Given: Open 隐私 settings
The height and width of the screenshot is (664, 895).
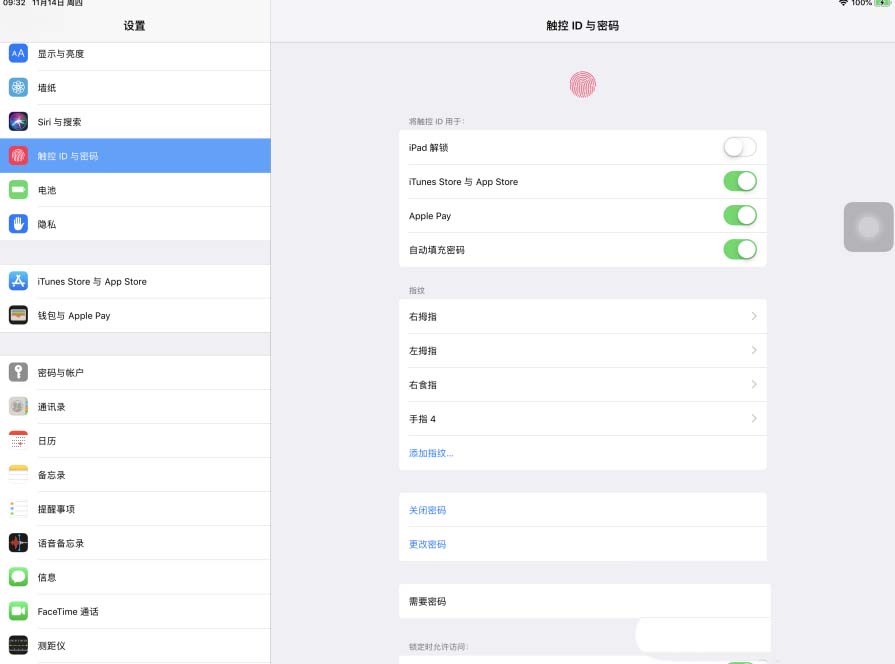Looking at the screenshot, I should (135, 224).
